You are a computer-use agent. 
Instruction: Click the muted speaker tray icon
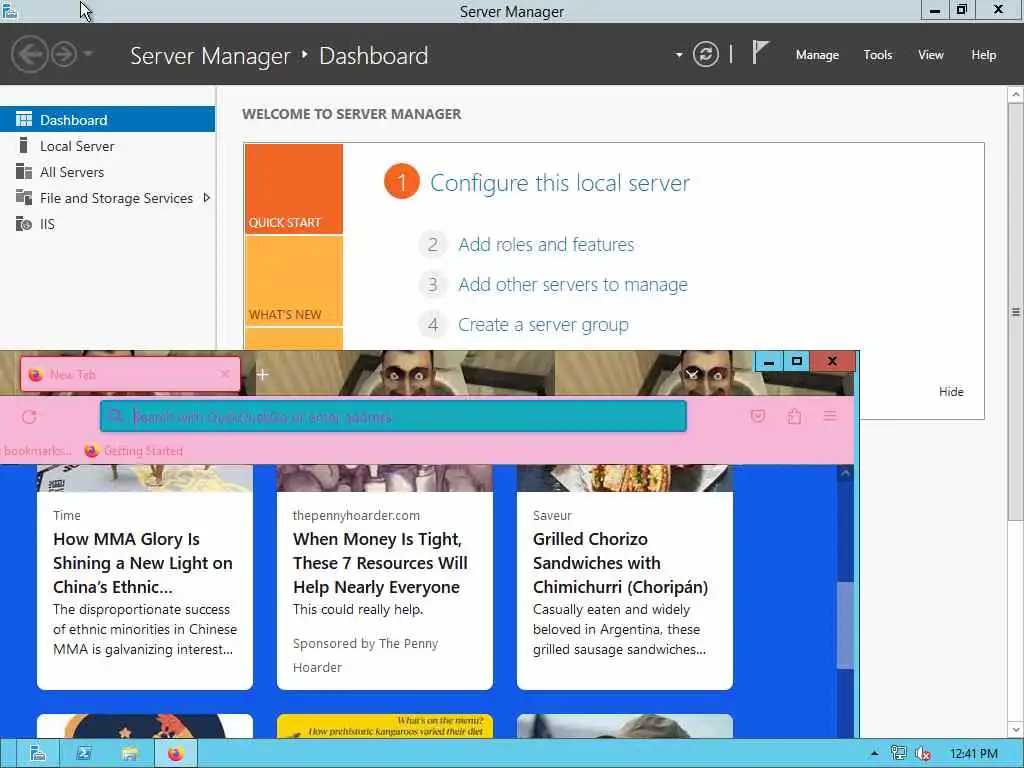(x=923, y=754)
